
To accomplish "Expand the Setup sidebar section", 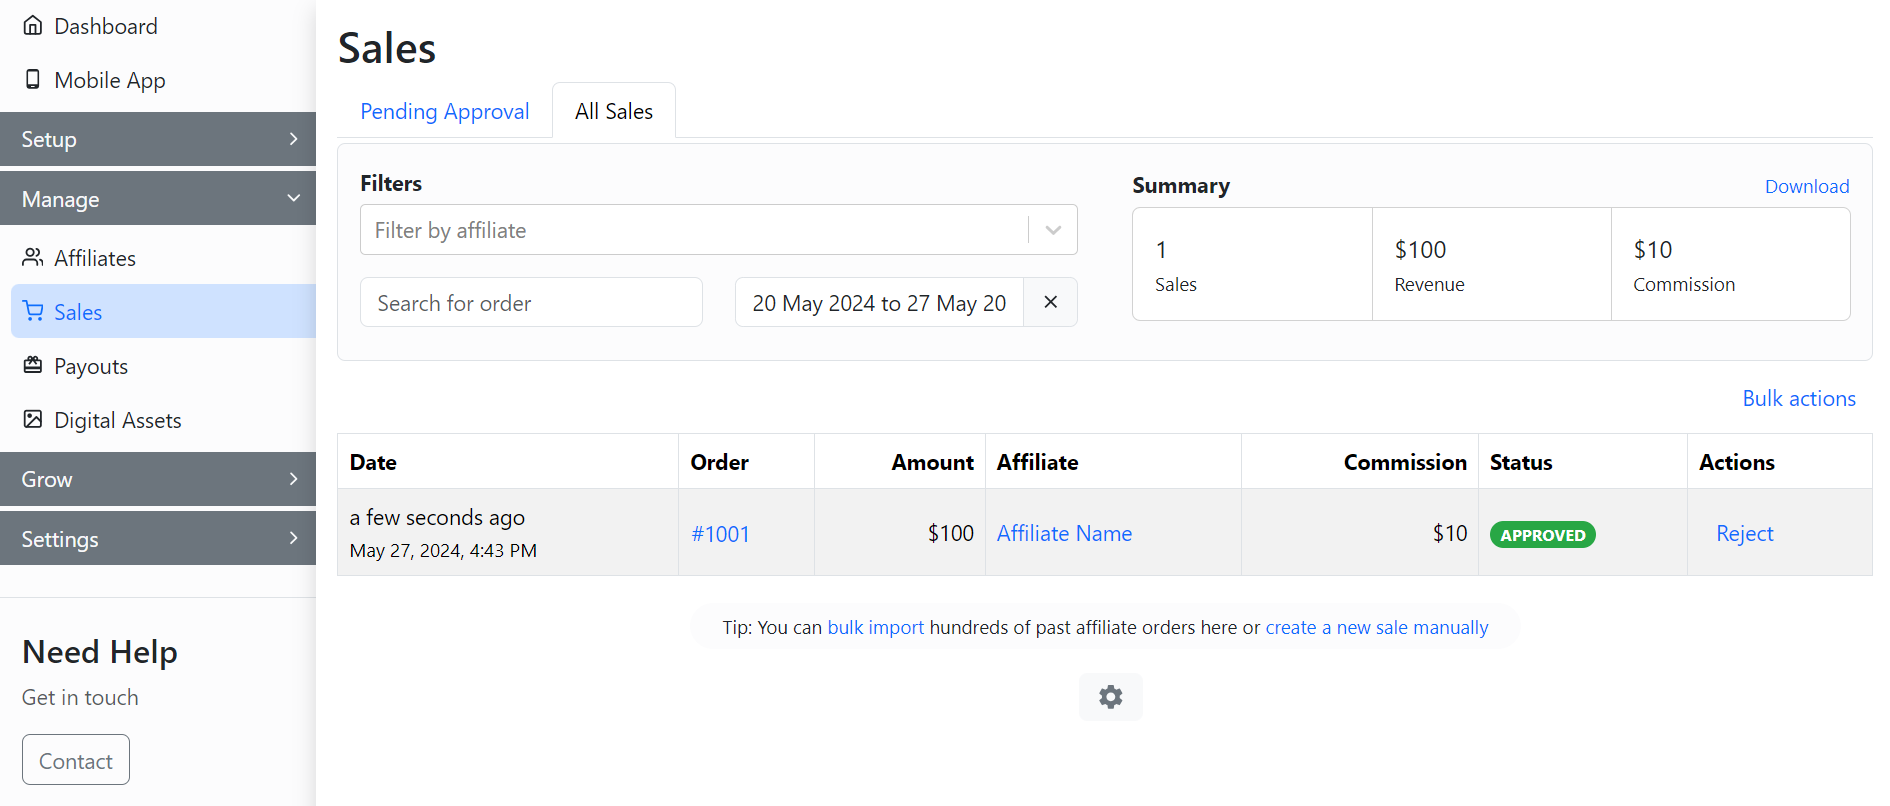I will pos(158,139).
